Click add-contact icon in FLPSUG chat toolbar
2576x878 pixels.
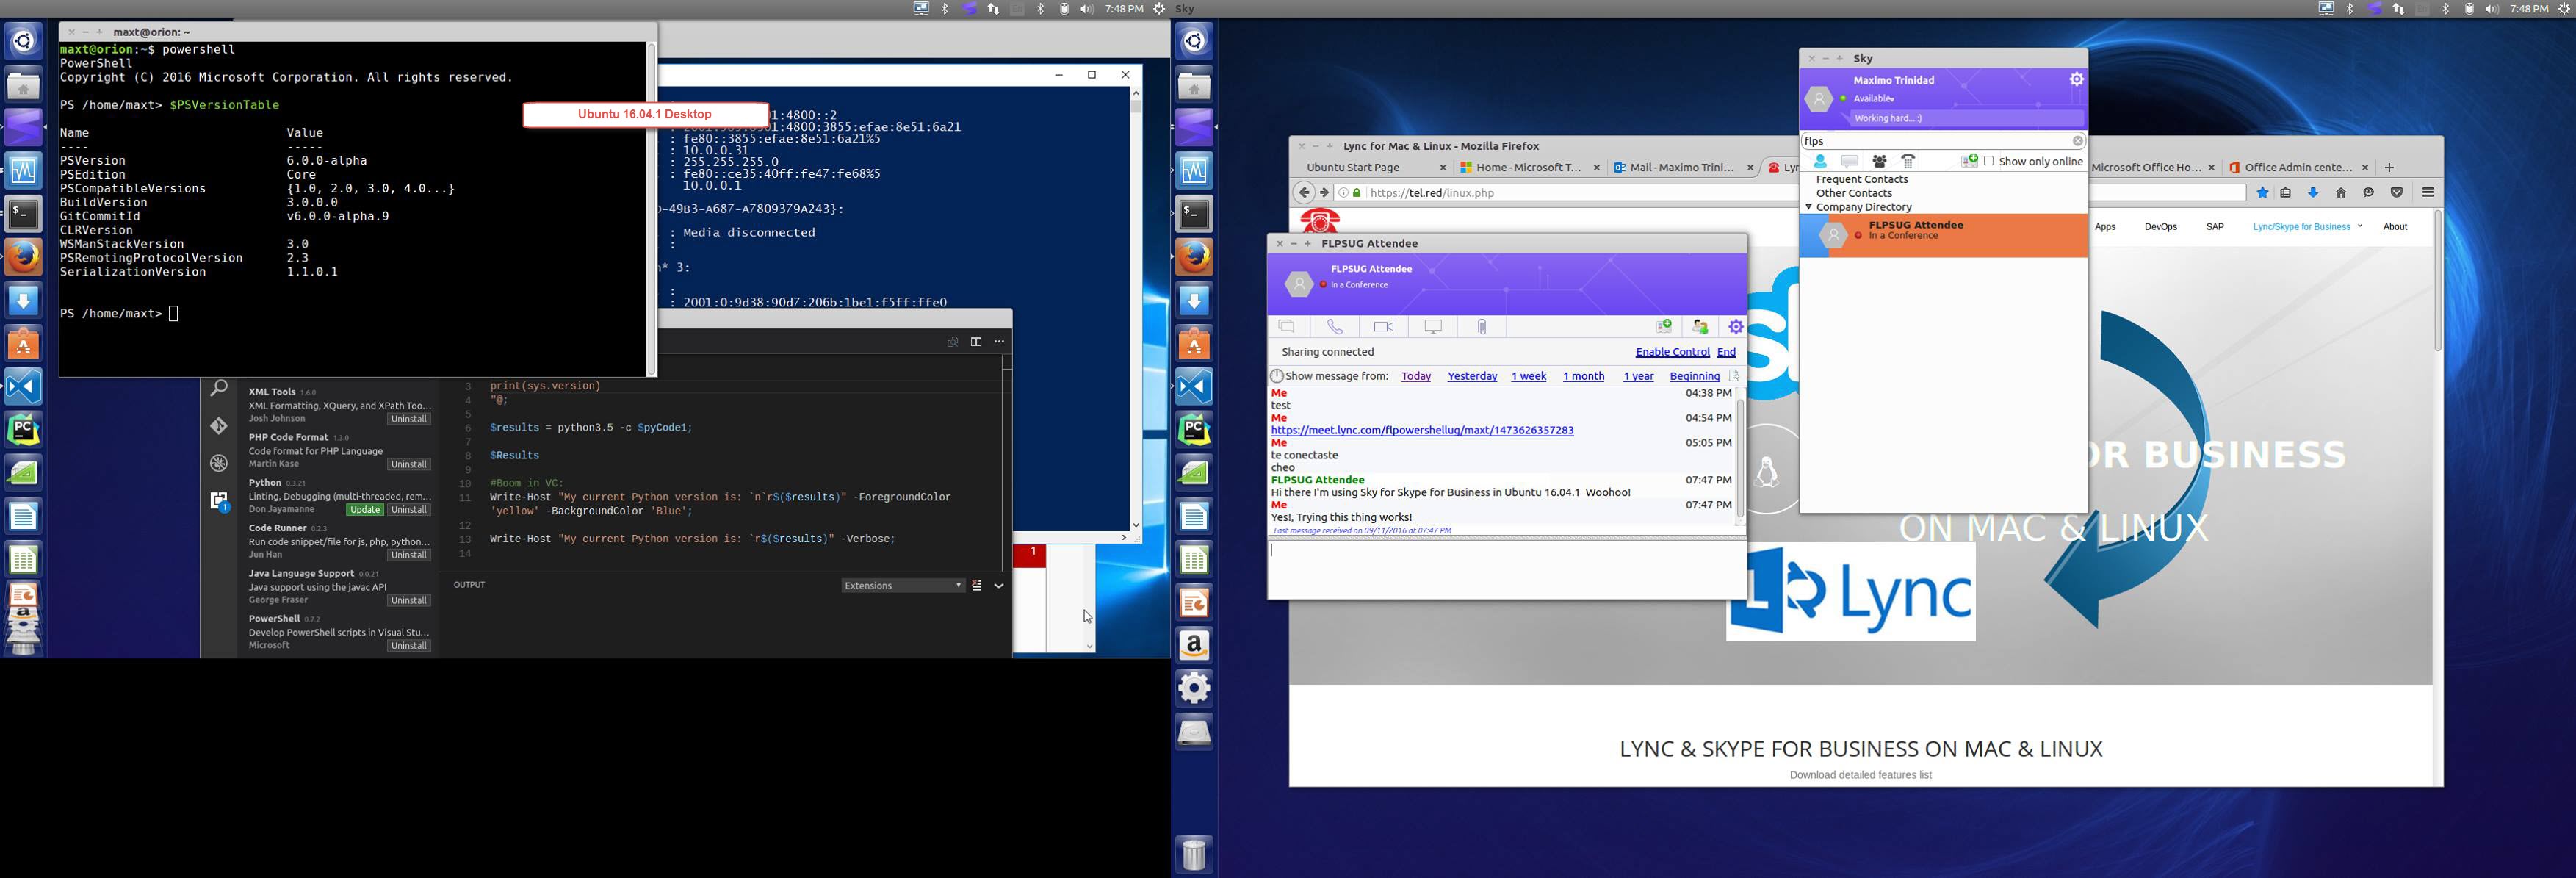pyautogui.click(x=1664, y=327)
